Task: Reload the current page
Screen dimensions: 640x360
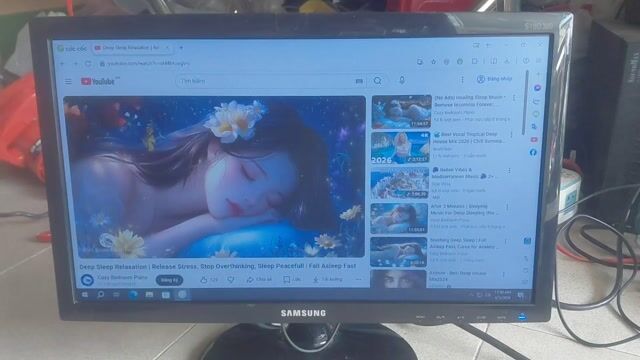Action: pyautogui.click(x=88, y=64)
